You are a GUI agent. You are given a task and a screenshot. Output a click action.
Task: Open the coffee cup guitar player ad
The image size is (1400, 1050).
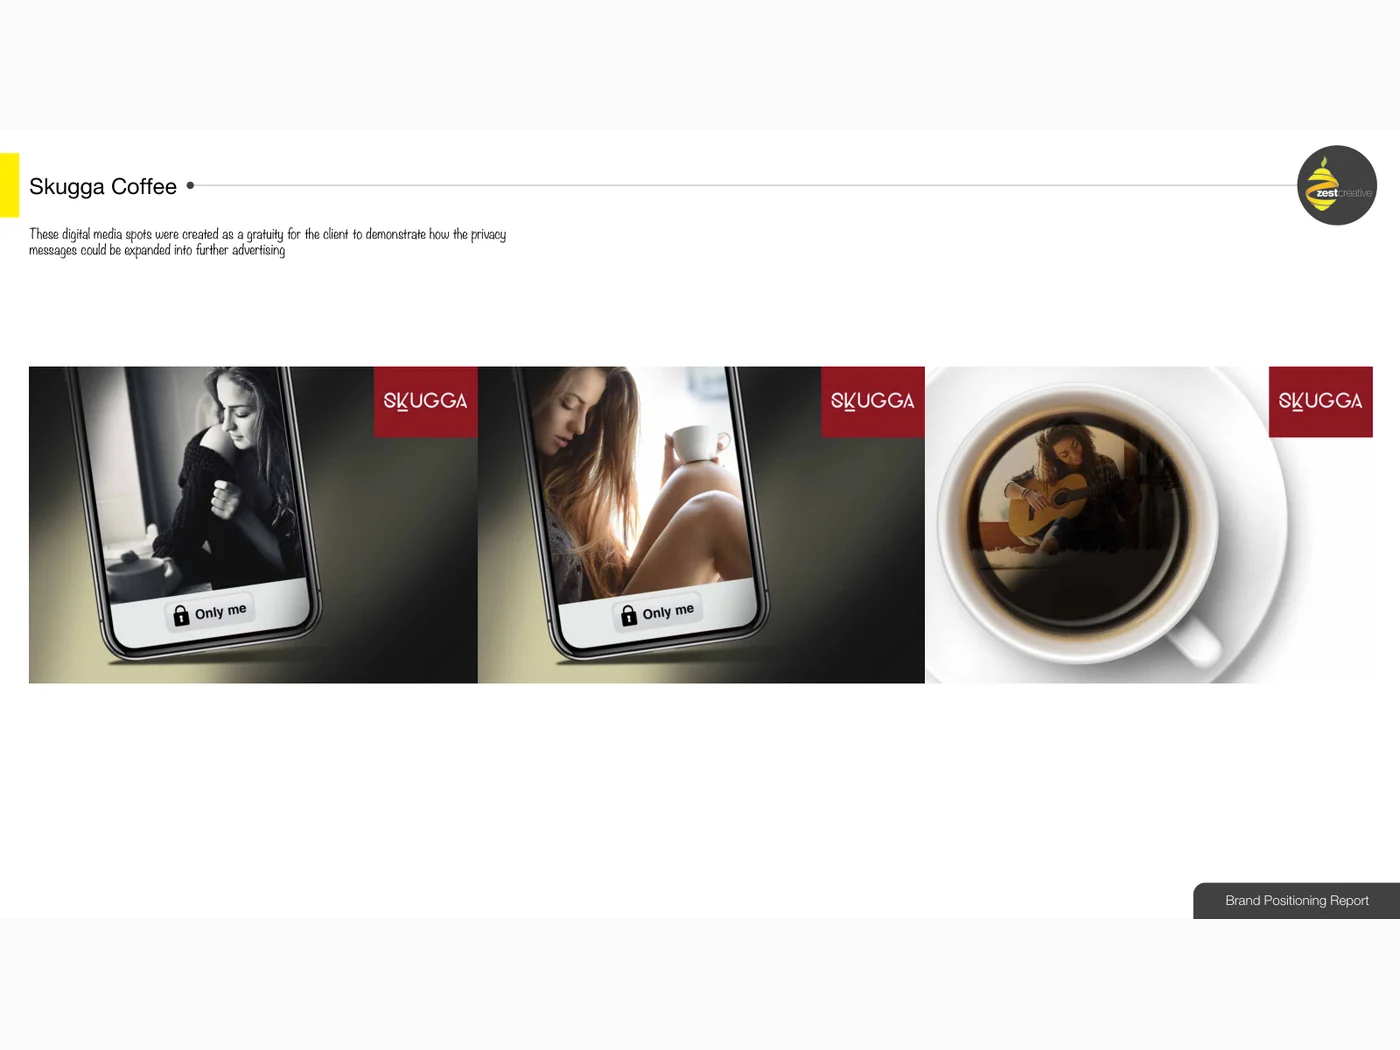coord(1149,525)
